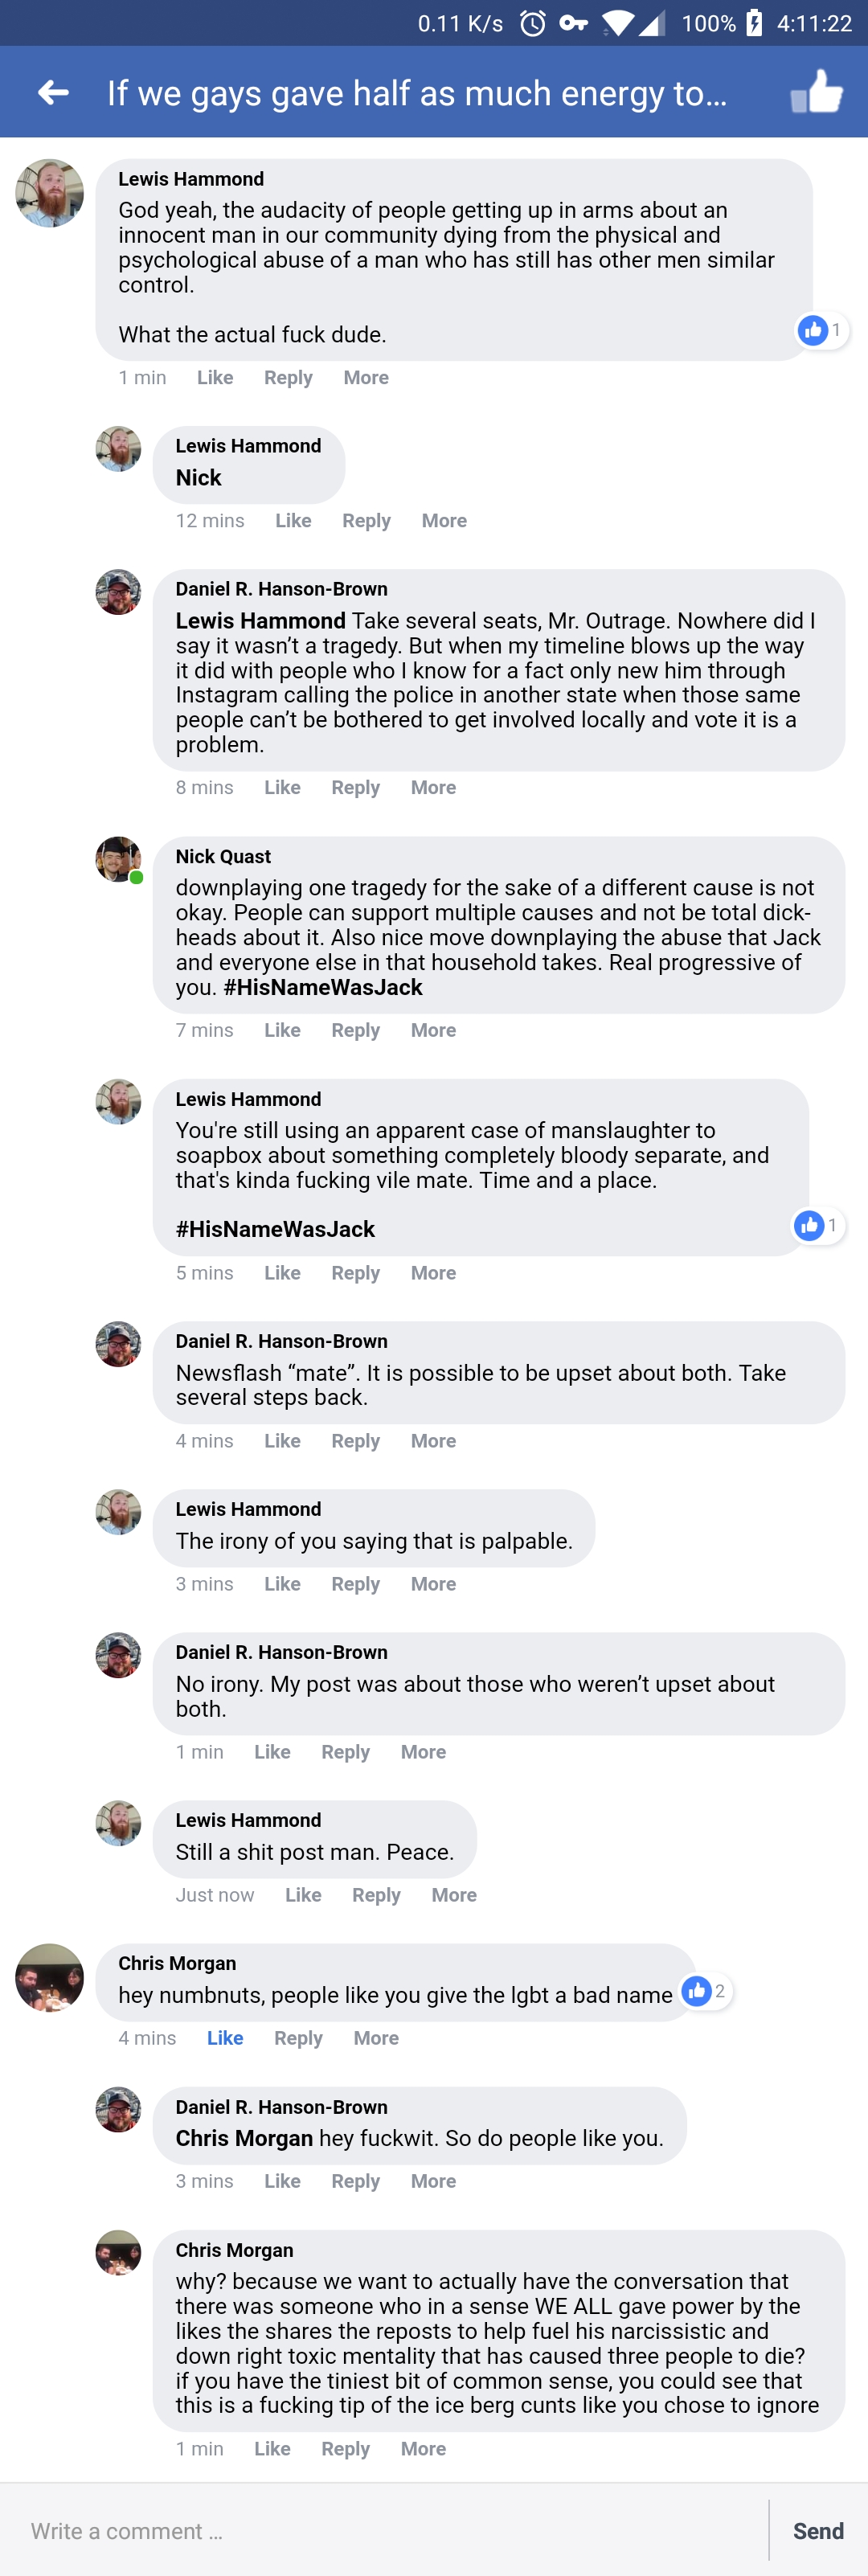Tap the thumbs-up icon in header
The image size is (868, 2576).
[816, 92]
